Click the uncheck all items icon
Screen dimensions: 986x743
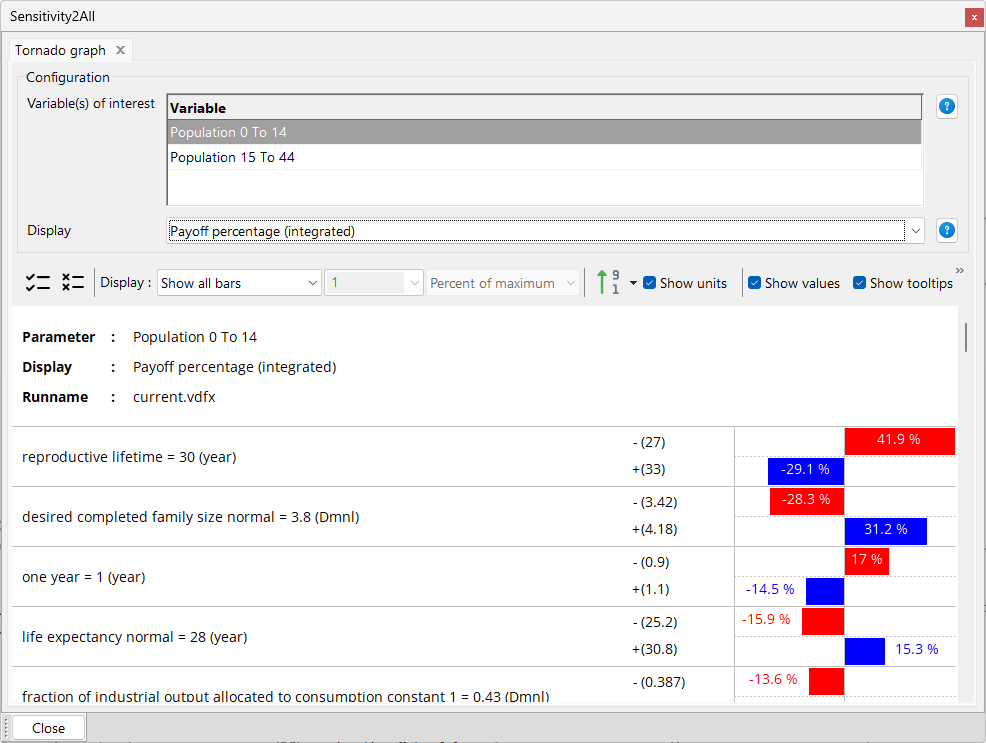73,283
